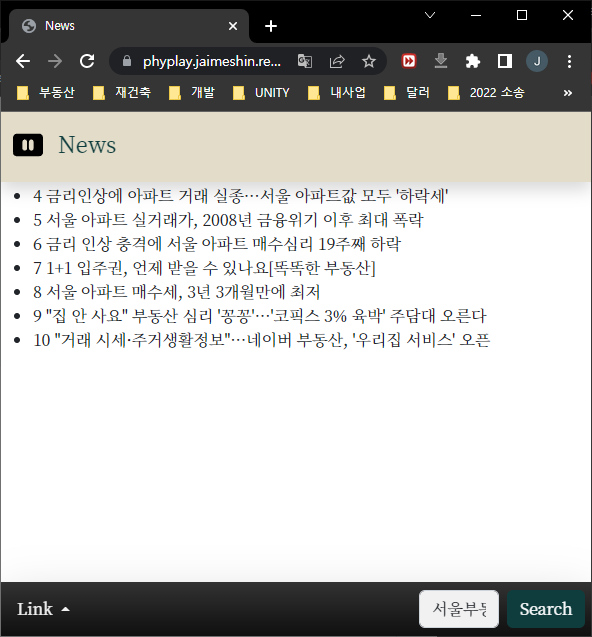Open news item 5 about 2008년 금융위기 폭락
This screenshot has height=637, width=592.
pyautogui.click(x=228, y=220)
